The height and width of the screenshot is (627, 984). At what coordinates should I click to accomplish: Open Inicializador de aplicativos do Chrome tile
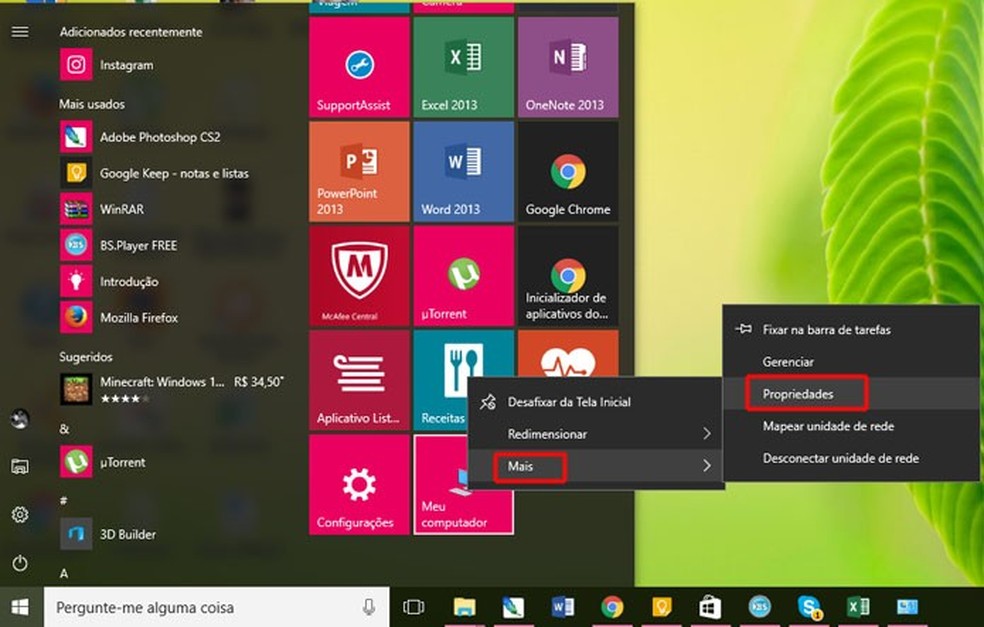[568, 276]
